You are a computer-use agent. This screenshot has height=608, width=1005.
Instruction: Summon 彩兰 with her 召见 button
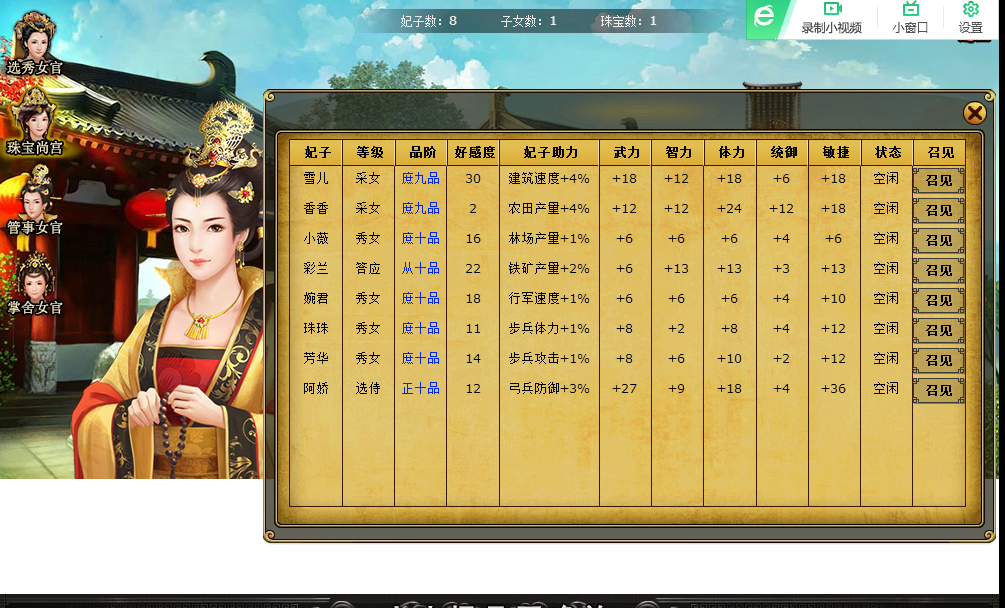coord(939,270)
